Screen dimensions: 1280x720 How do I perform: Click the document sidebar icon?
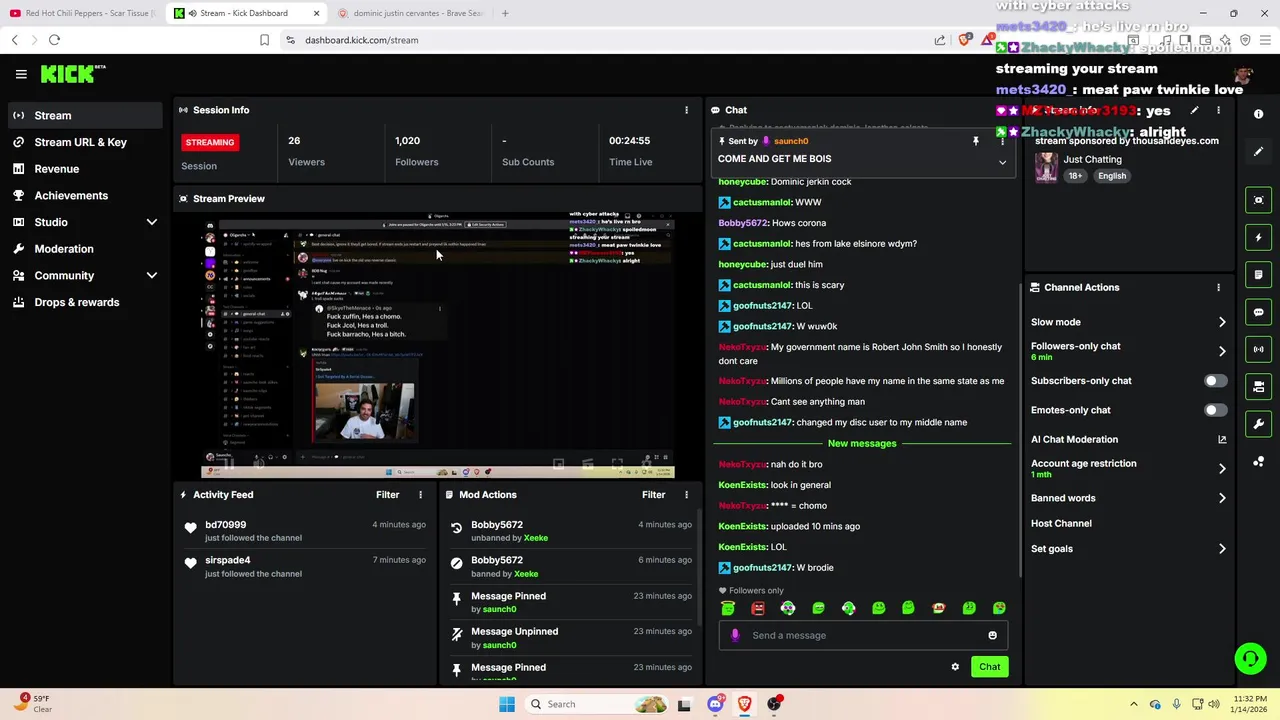[x=1259, y=275]
